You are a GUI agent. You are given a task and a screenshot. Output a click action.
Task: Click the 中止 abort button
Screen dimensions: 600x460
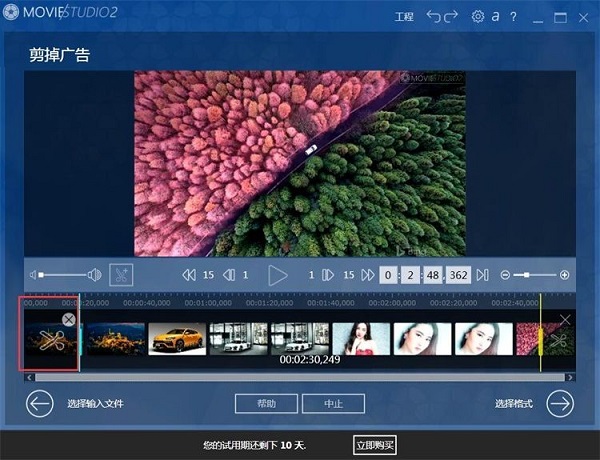[333, 404]
